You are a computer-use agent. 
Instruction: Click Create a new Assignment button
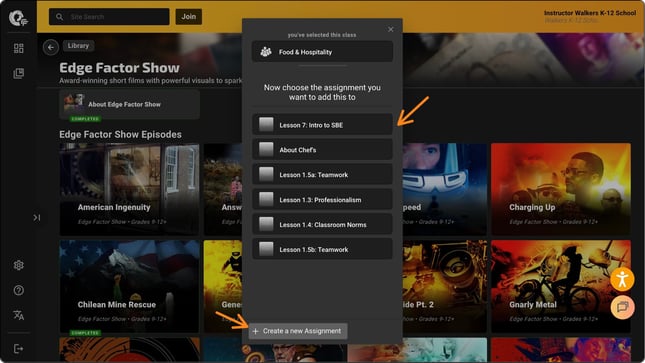coord(298,331)
